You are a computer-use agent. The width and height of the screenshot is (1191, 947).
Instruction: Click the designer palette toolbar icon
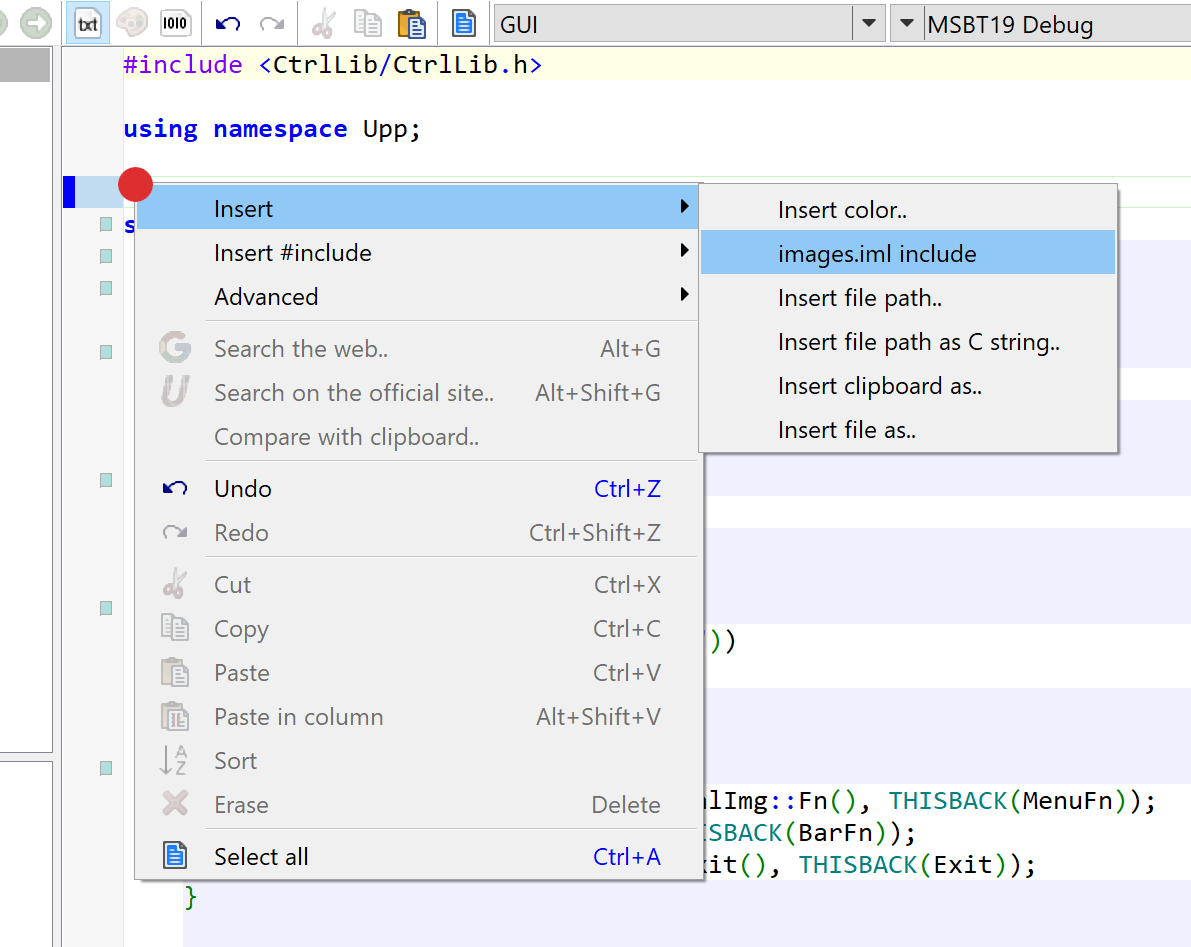(131, 23)
